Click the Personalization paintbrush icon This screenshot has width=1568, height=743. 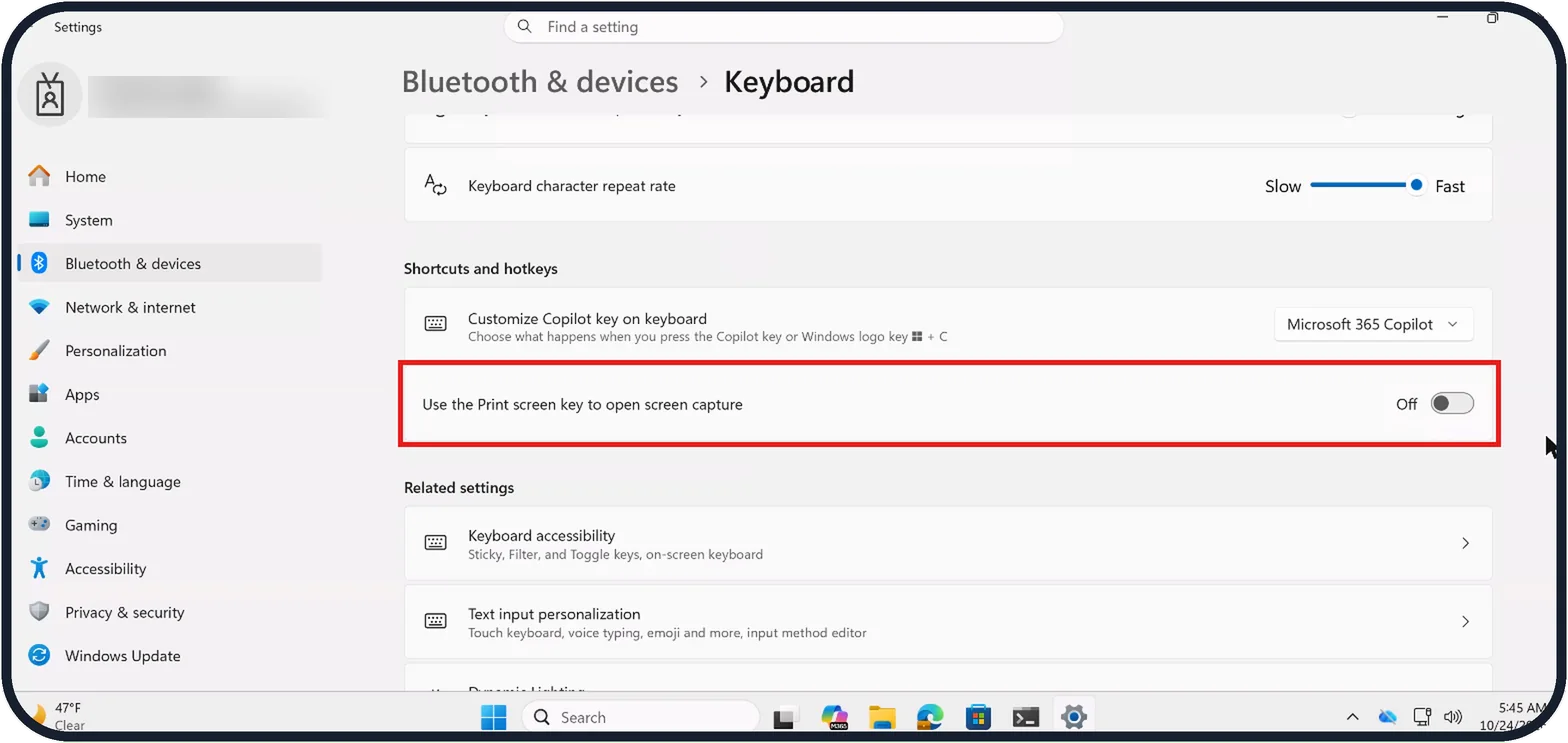(x=39, y=351)
